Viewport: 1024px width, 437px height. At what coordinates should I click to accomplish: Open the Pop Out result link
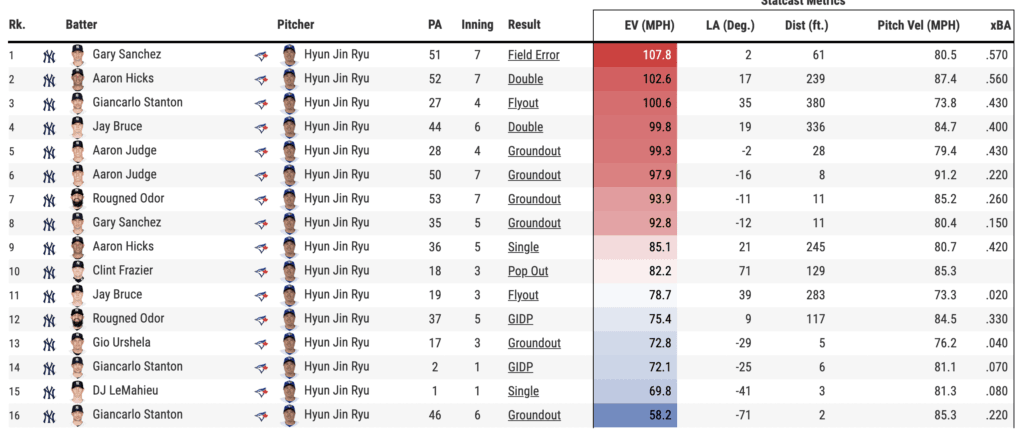[x=527, y=271]
